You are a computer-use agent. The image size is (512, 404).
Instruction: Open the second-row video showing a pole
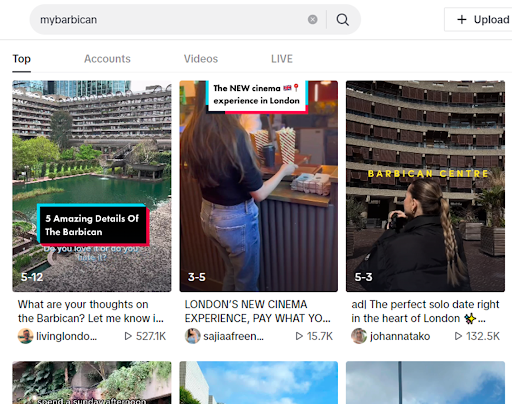click(425, 383)
